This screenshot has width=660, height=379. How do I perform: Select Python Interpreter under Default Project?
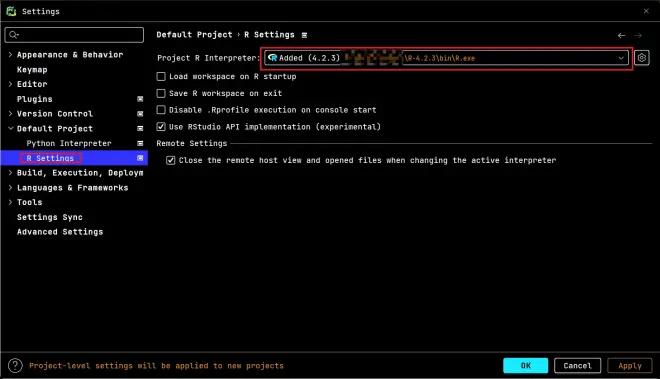pyautogui.click(x=69, y=143)
